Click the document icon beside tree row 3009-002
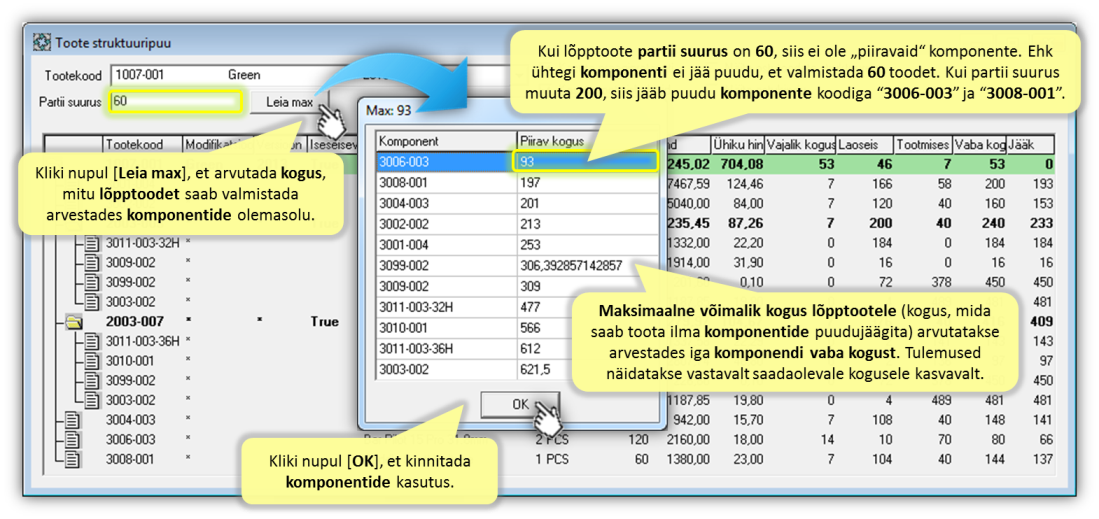This screenshot has width=1099, height=519. point(93,263)
